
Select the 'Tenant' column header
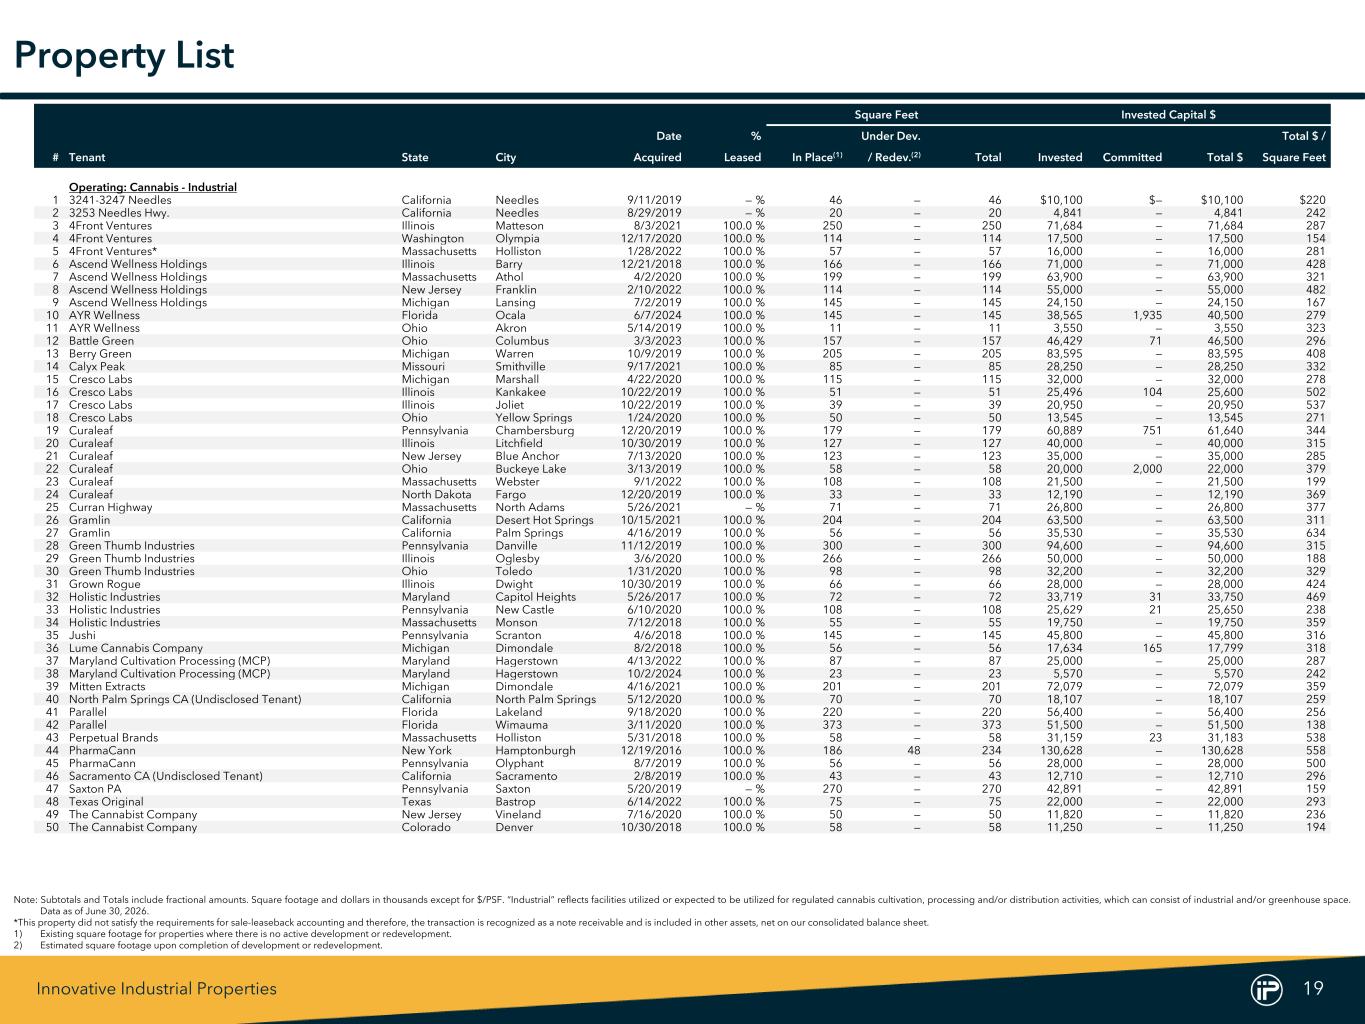(x=87, y=157)
